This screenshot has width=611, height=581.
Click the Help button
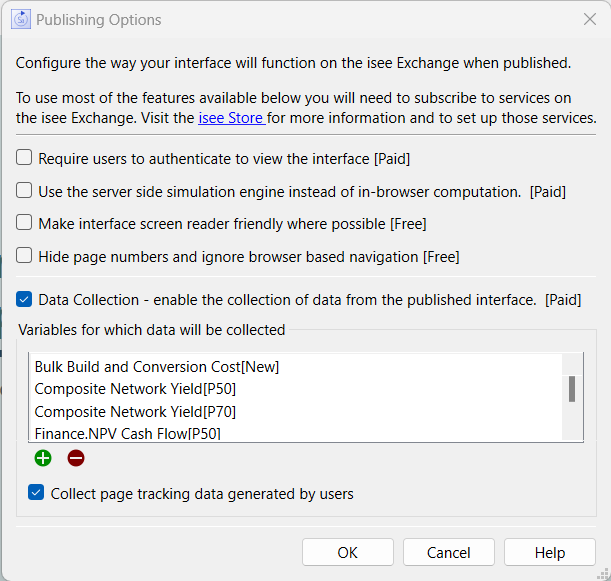[549, 552]
